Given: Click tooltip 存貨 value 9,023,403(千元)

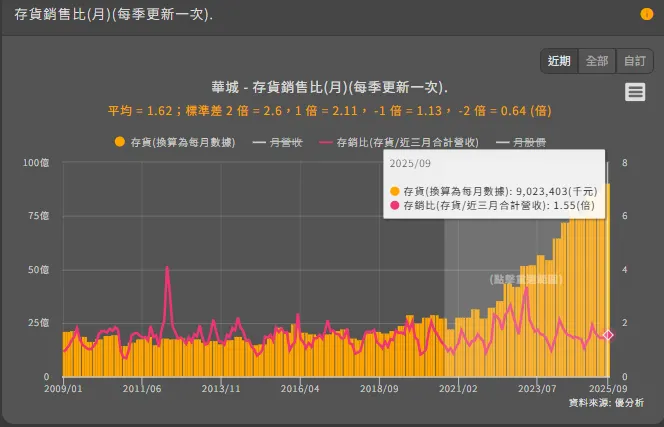Looking at the screenshot, I should click(556, 191).
